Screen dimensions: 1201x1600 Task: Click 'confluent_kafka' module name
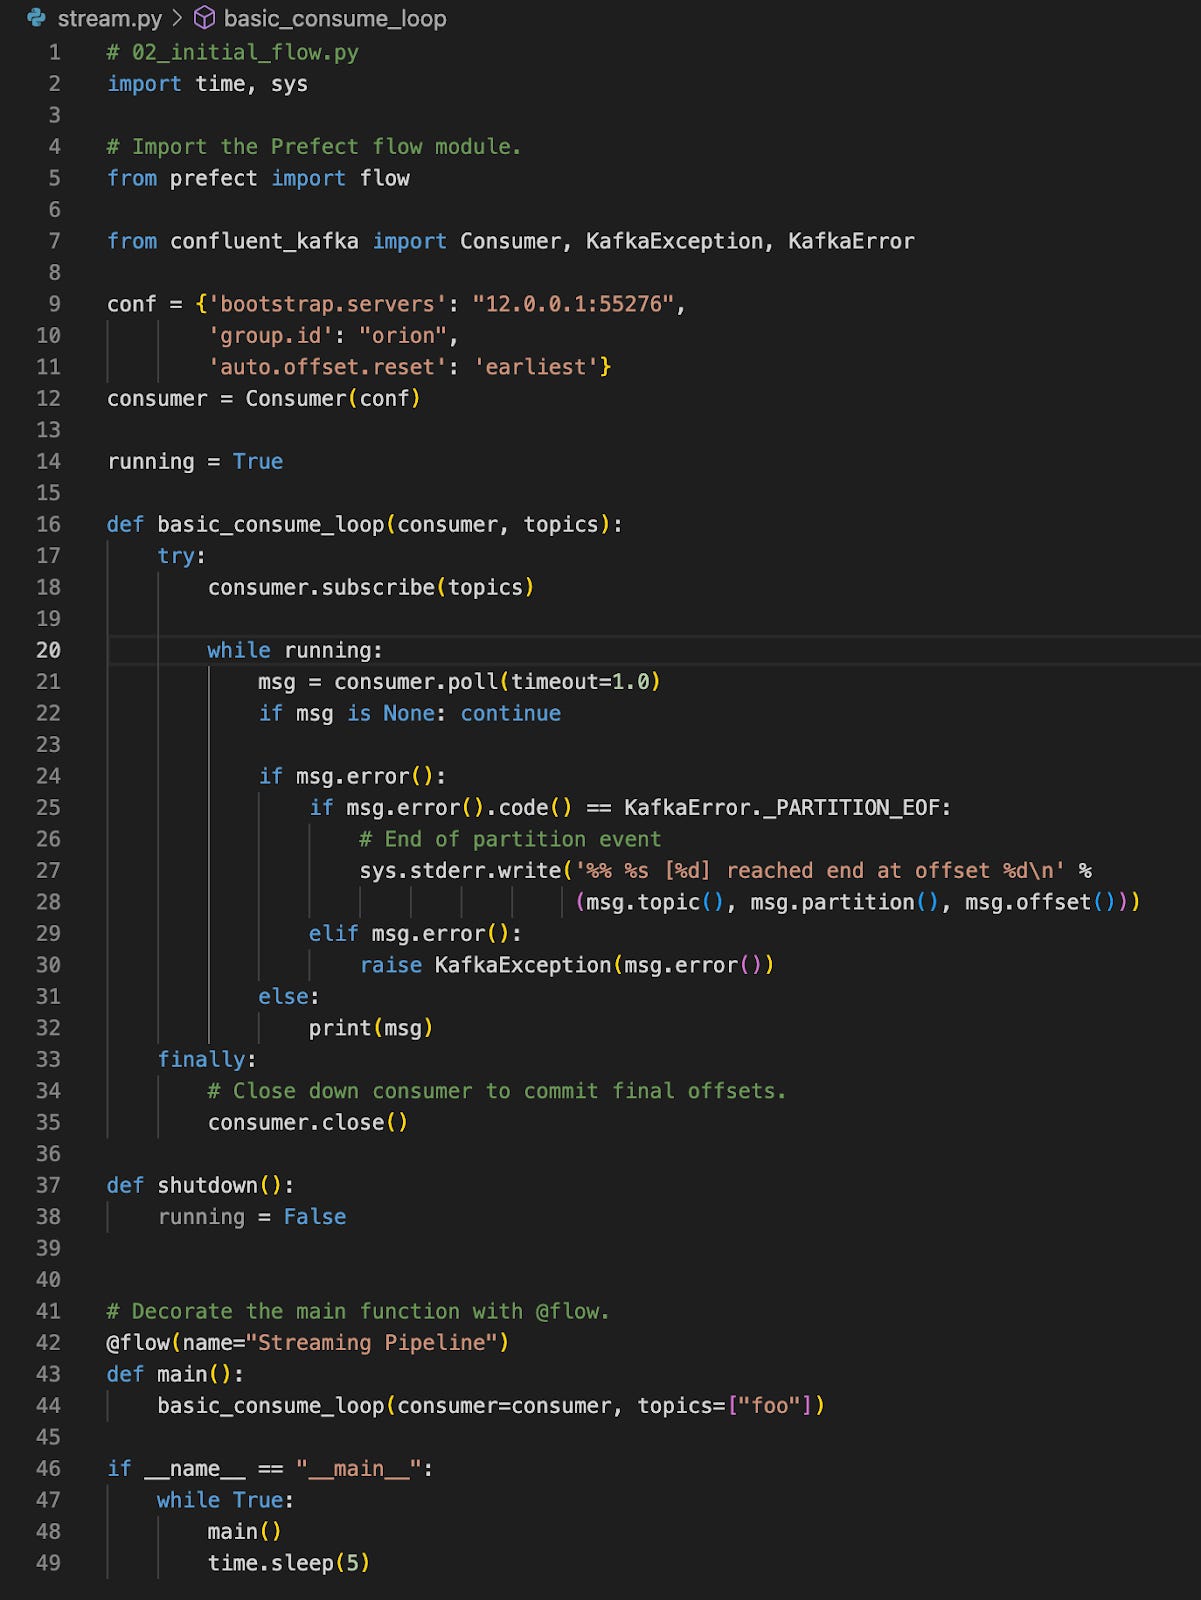click(264, 241)
